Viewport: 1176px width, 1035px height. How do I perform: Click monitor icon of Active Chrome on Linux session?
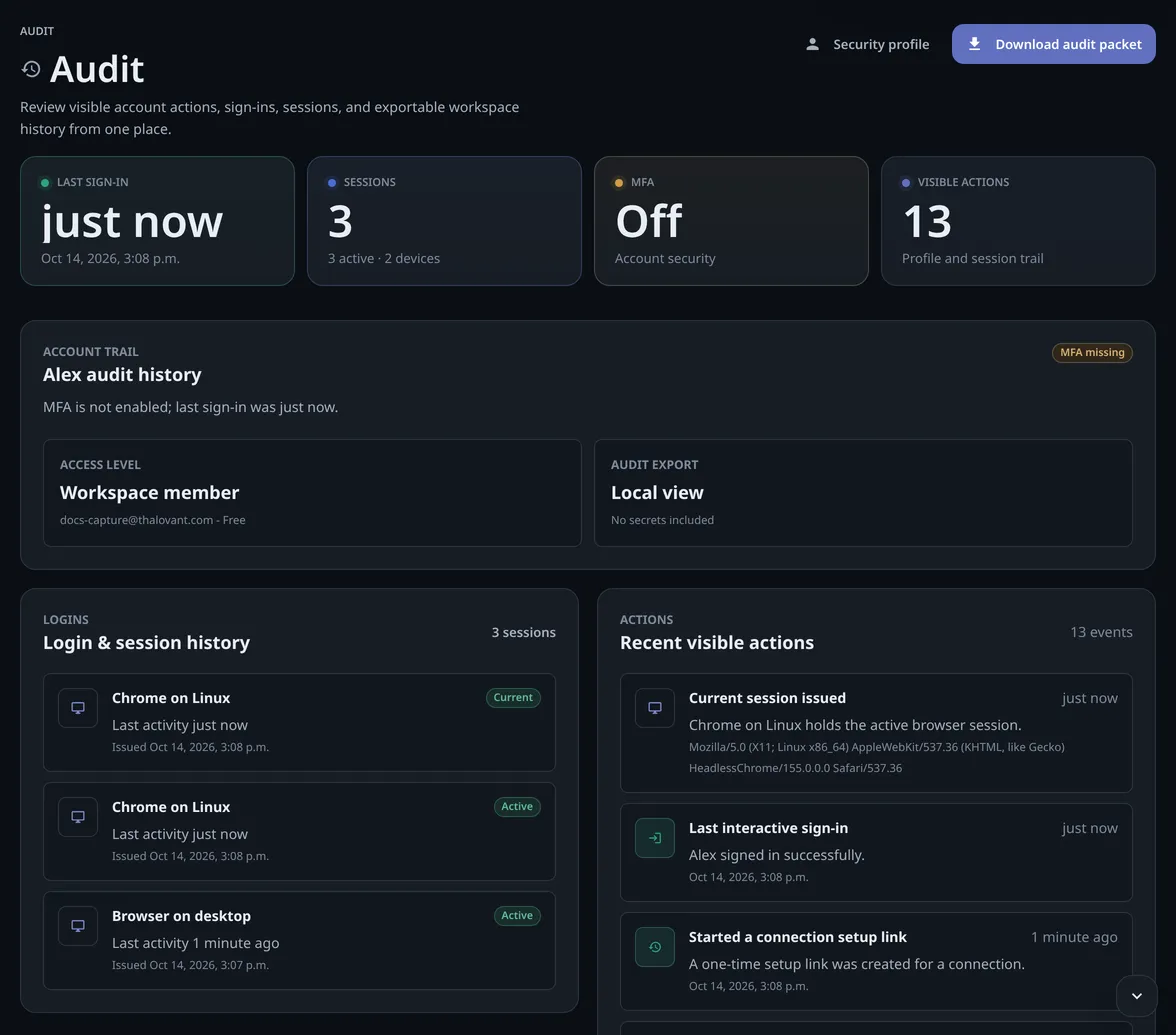[78, 817]
